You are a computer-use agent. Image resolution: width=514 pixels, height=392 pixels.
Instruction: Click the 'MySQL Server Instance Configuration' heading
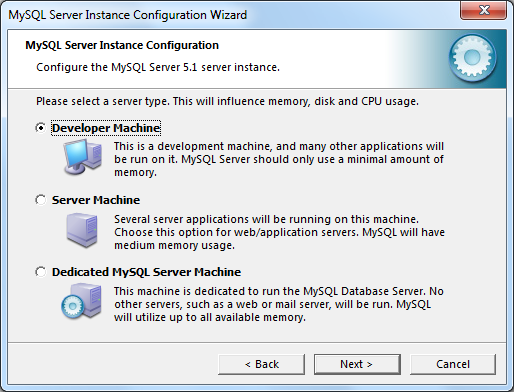[x=122, y=45]
